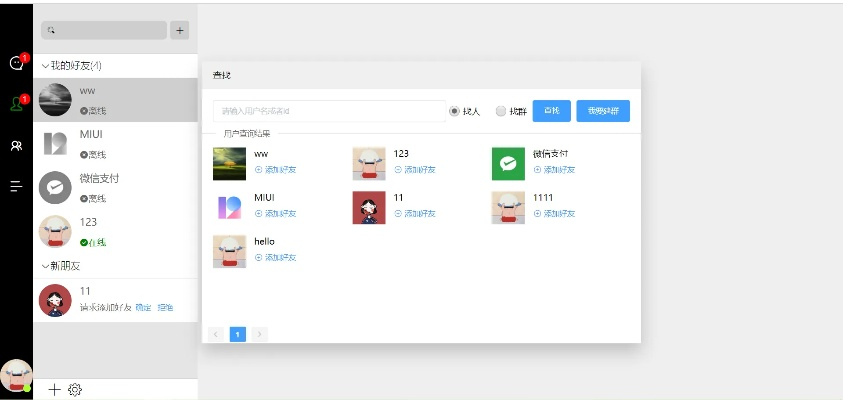This screenshot has height=400, width=843.
Task: Click the add friend plus icon under 1111 result
Action: click(537, 213)
